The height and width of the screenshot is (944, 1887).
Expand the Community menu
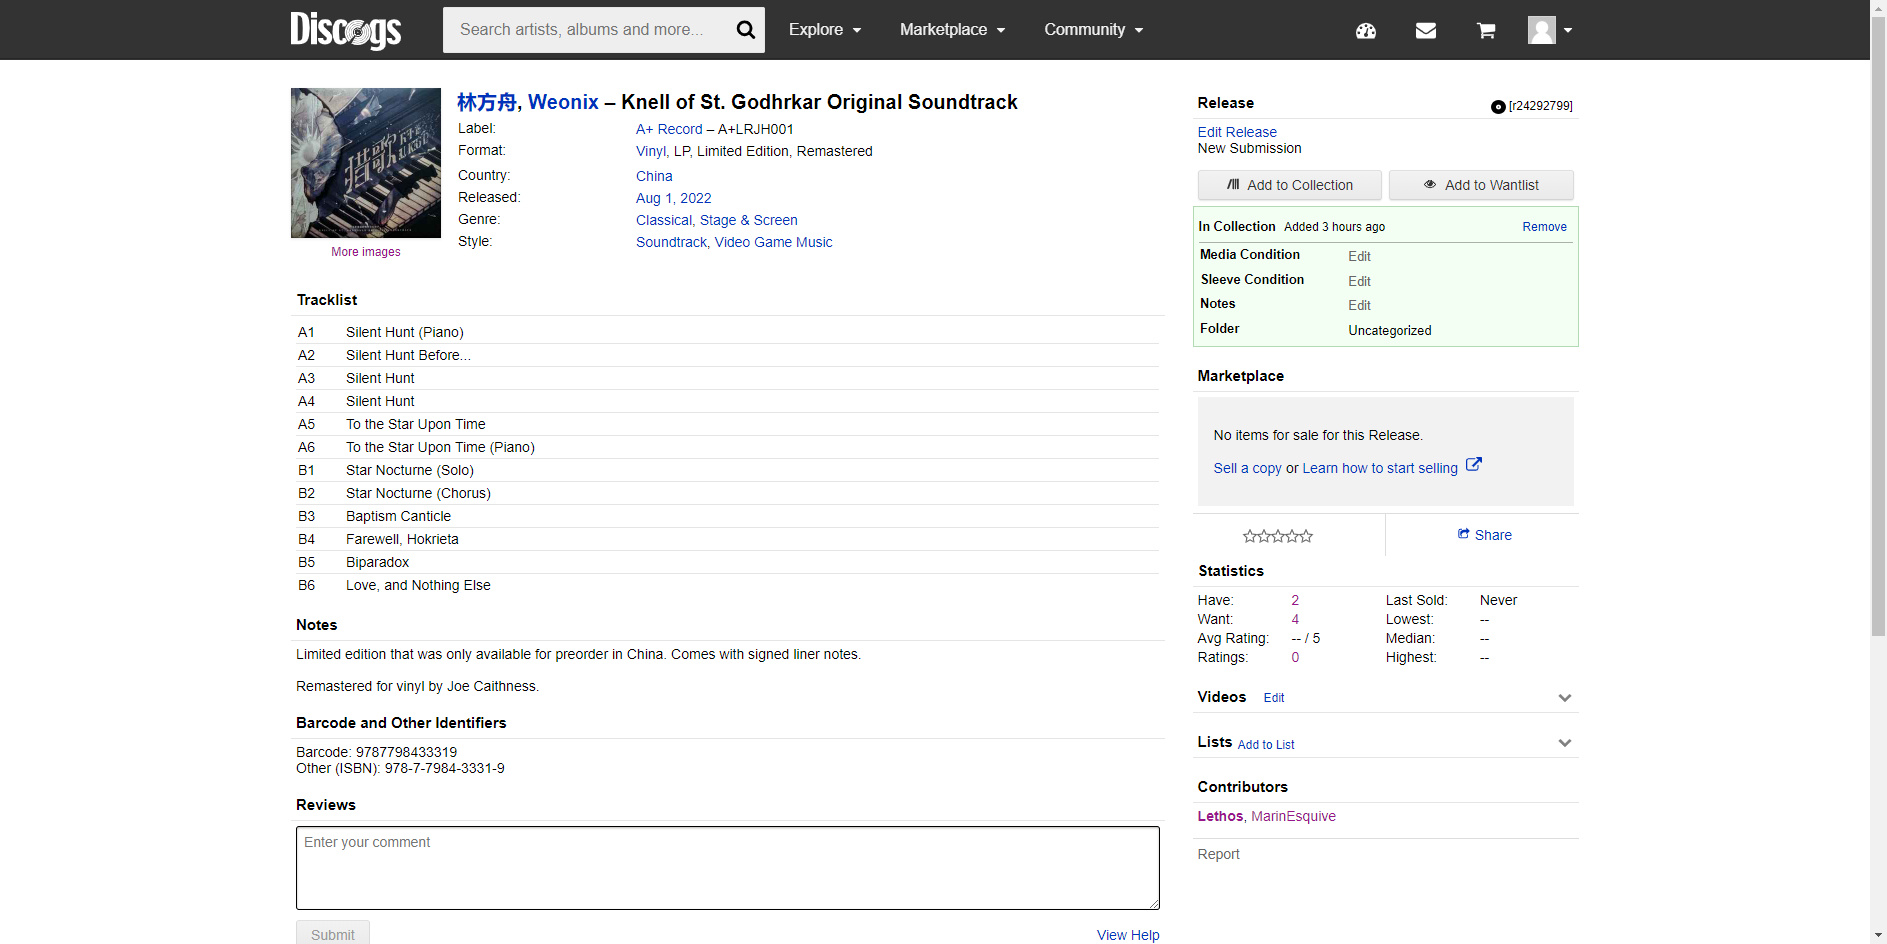pos(1094,30)
